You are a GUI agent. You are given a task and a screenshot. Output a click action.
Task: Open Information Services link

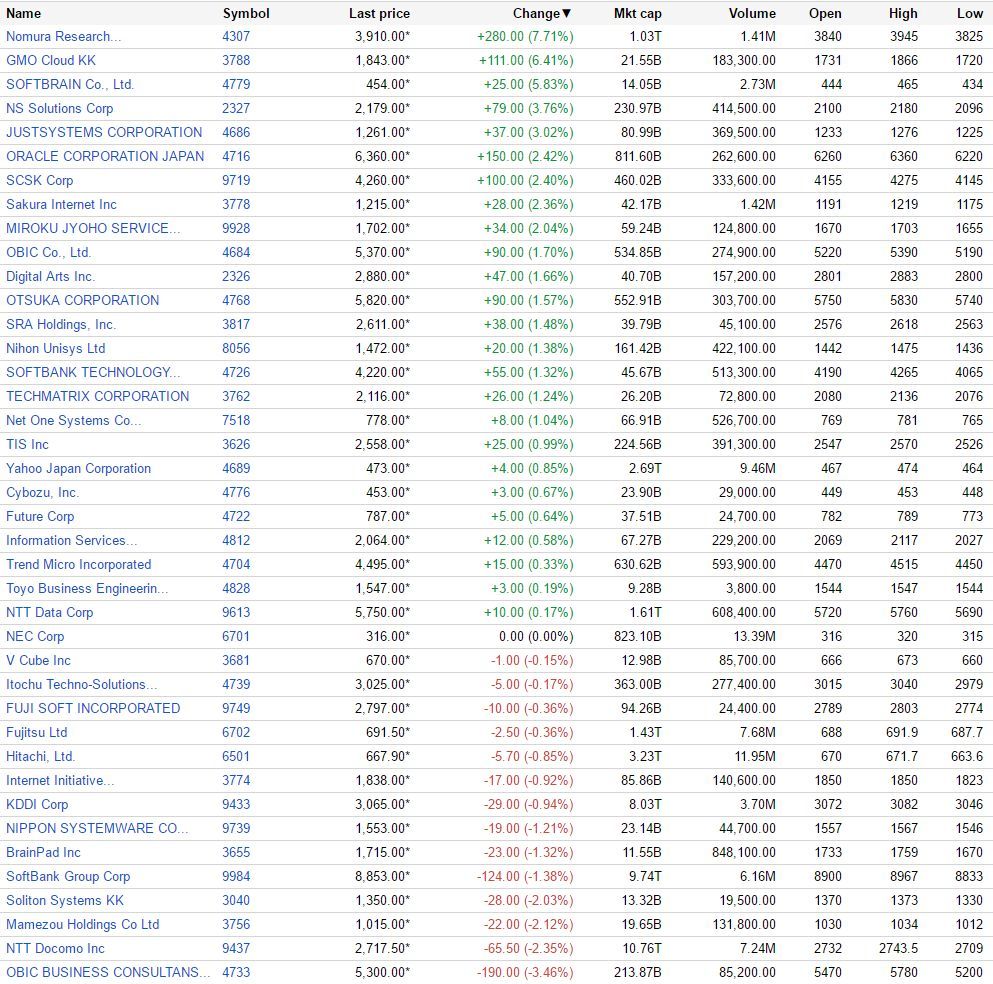point(72,541)
